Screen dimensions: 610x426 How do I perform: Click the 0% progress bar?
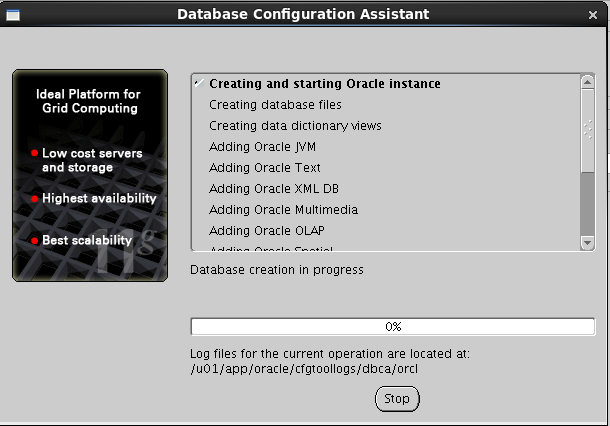tap(393, 326)
